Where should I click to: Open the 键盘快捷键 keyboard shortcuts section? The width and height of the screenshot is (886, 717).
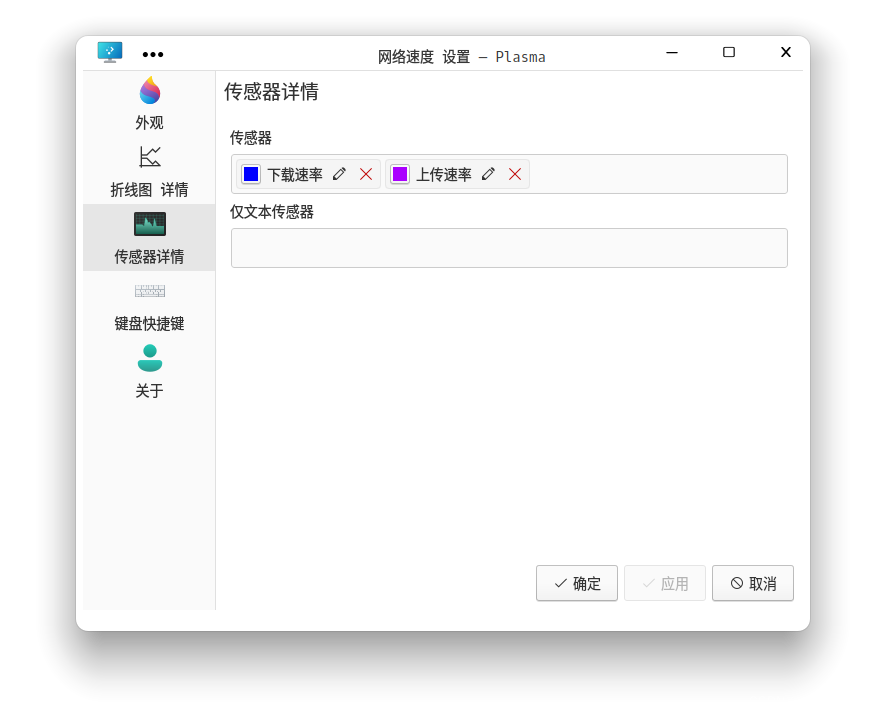tap(149, 305)
